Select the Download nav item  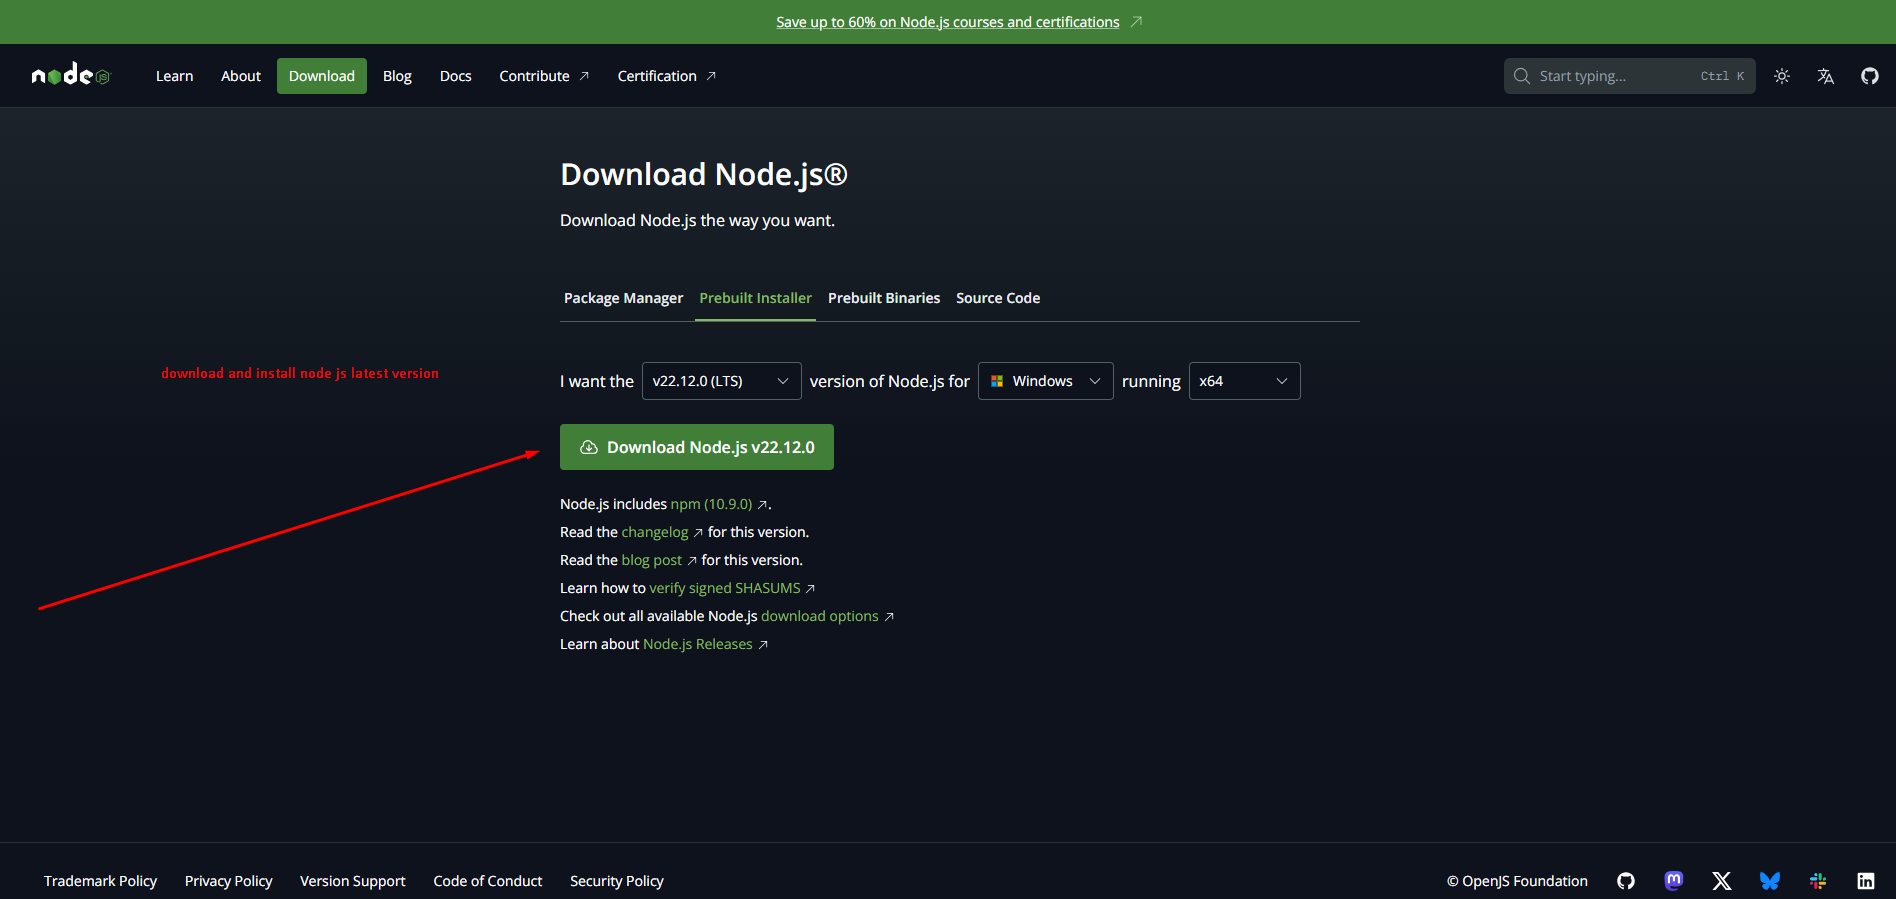(x=322, y=76)
